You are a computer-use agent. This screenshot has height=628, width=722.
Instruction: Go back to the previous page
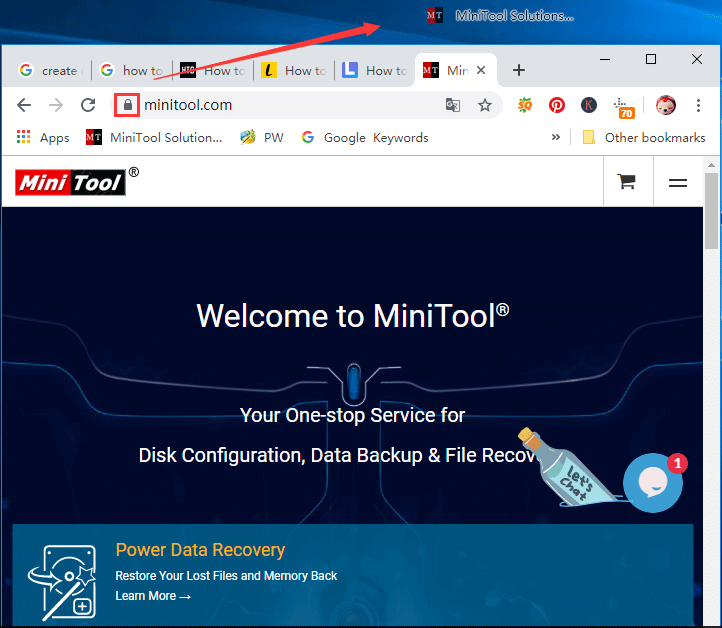click(24, 105)
